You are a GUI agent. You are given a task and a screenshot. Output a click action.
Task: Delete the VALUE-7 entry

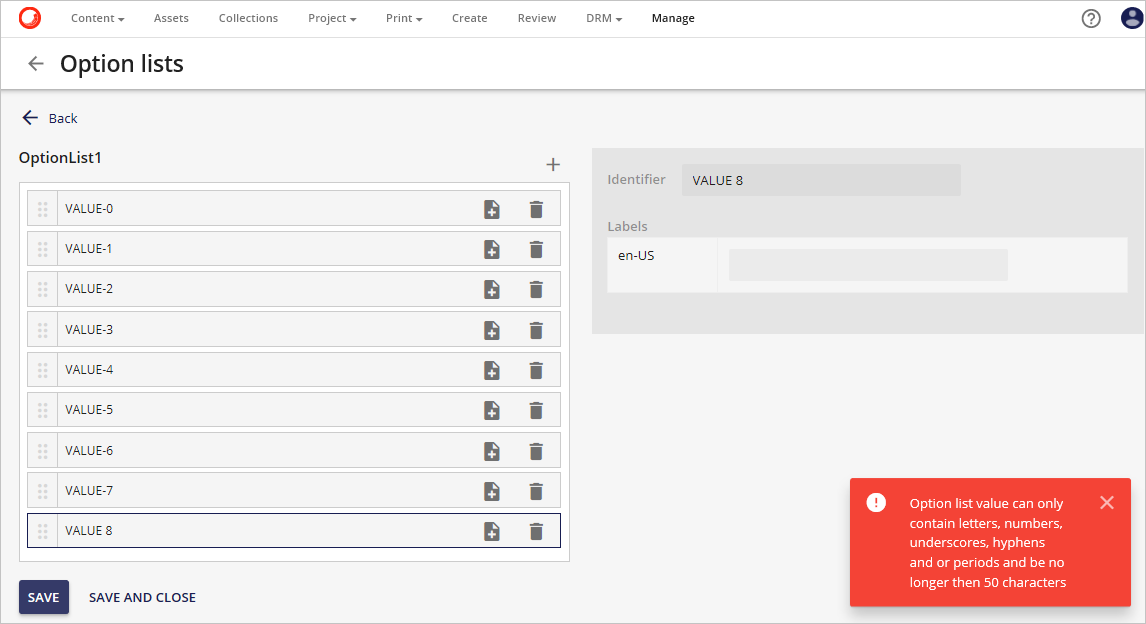pos(536,490)
